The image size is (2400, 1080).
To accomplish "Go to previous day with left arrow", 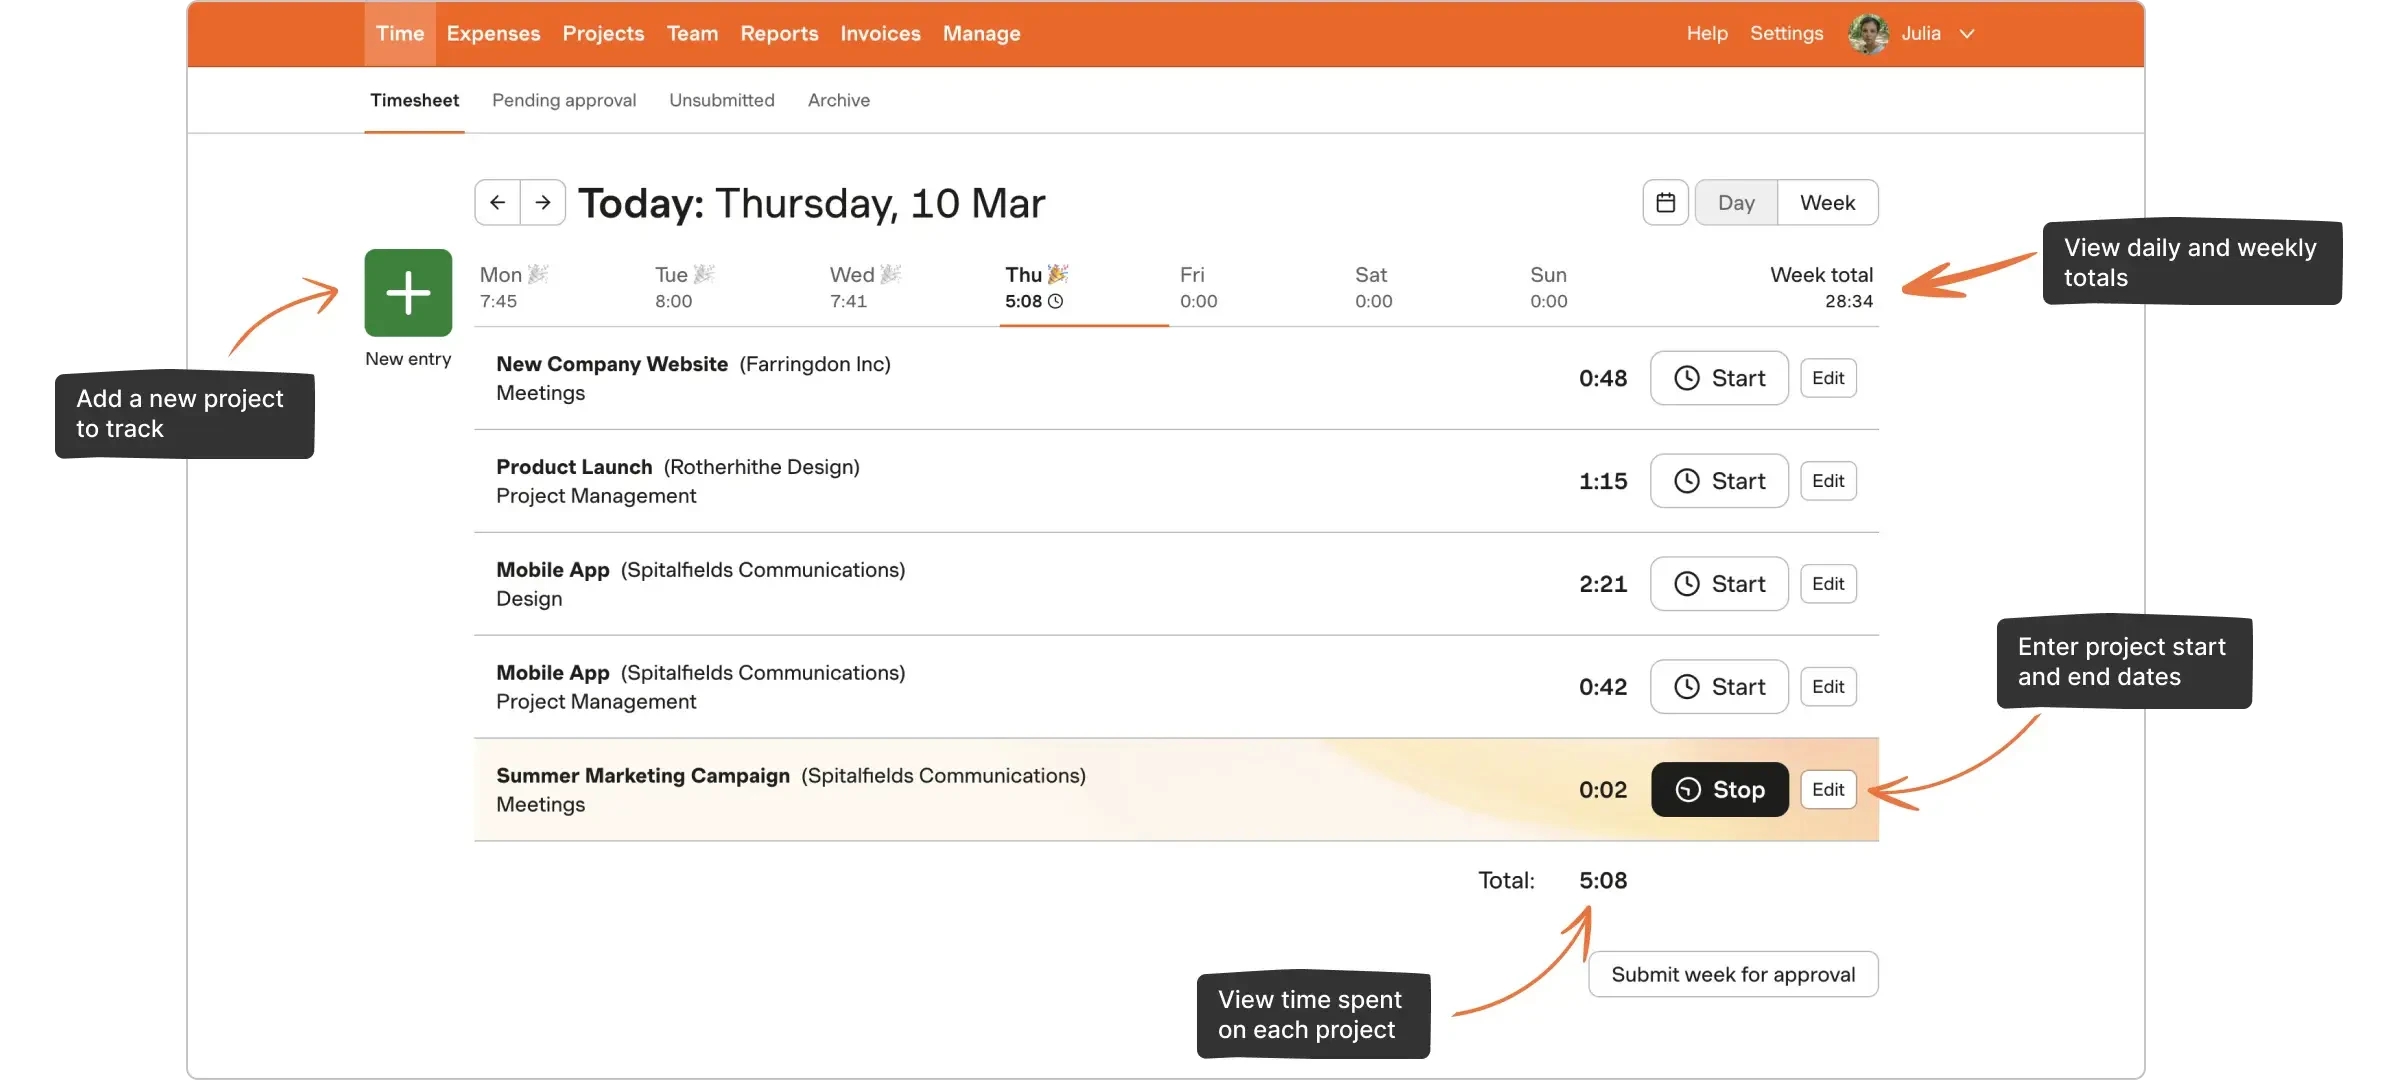I will [497, 203].
